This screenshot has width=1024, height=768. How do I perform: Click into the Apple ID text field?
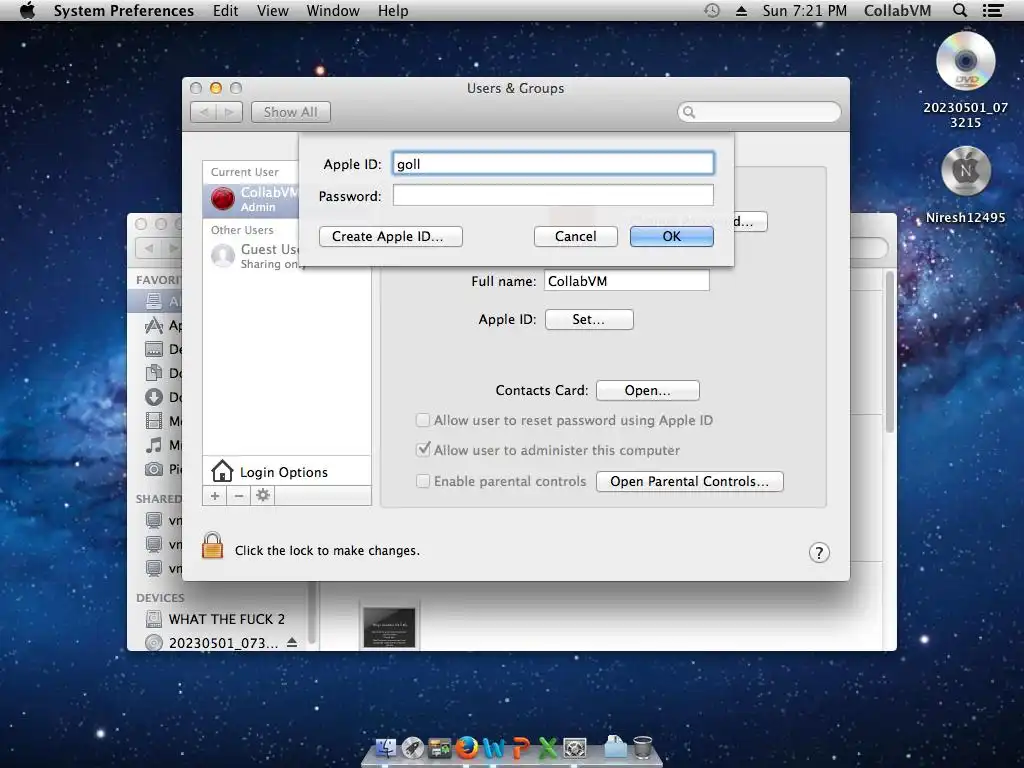(553, 163)
